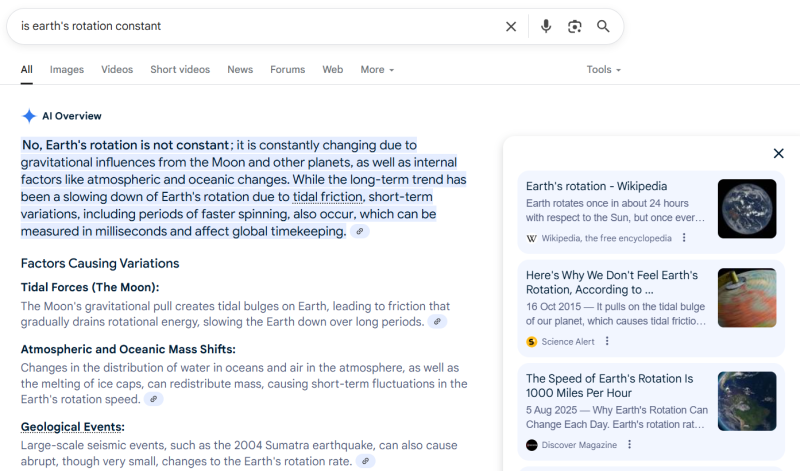800x471 pixels.
Task: Close the sources side panel
Action: coord(779,153)
